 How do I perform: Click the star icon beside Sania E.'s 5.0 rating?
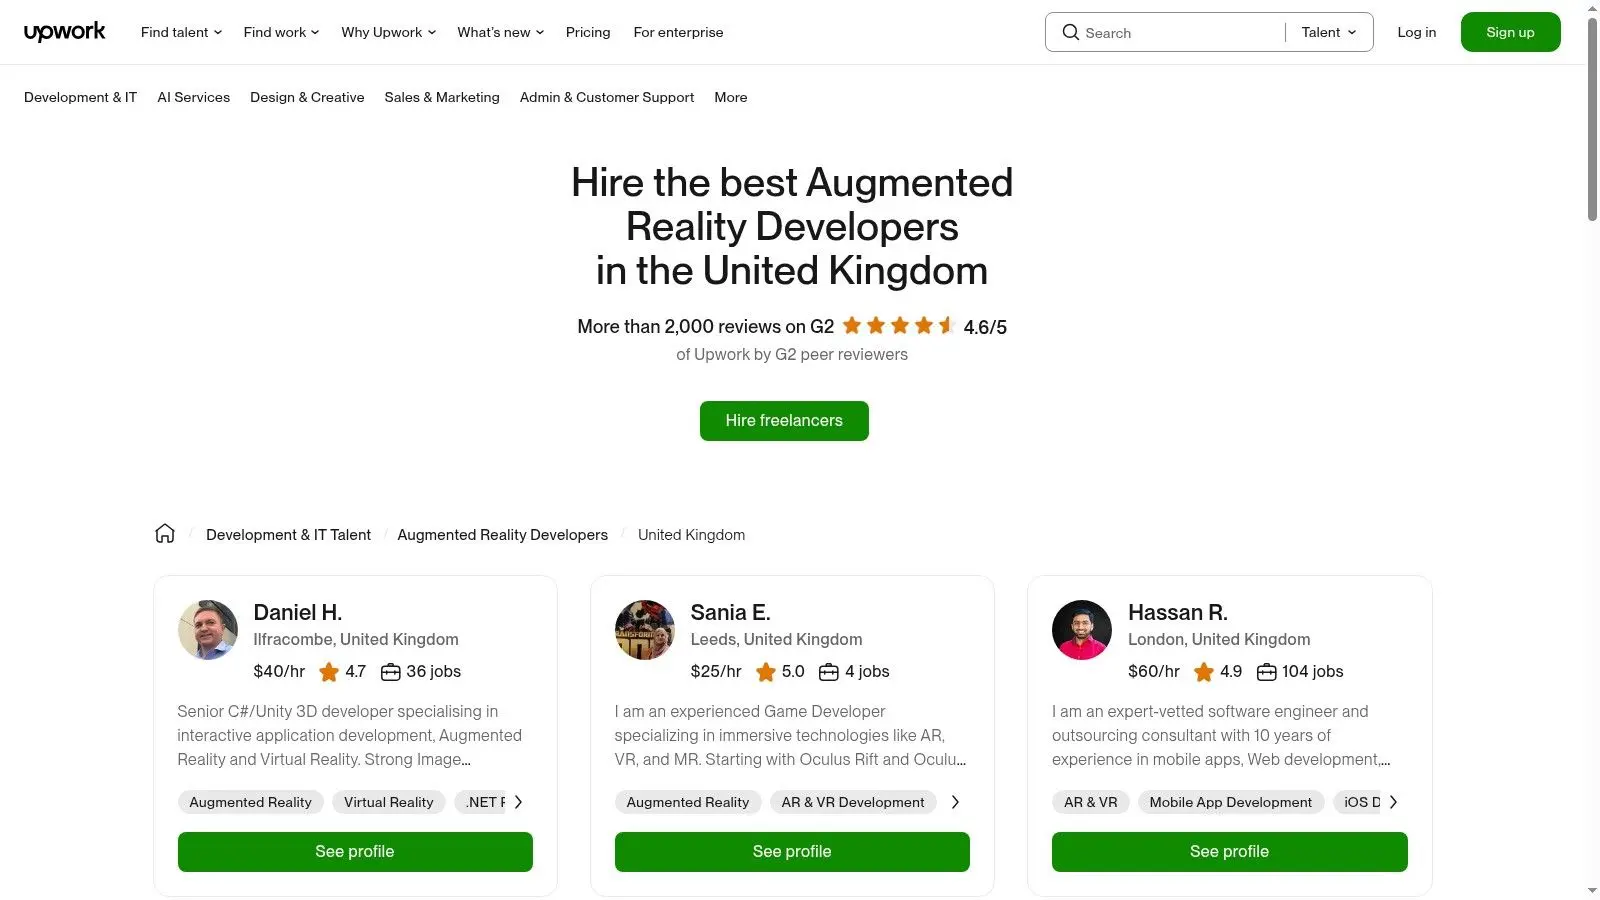pos(765,671)
